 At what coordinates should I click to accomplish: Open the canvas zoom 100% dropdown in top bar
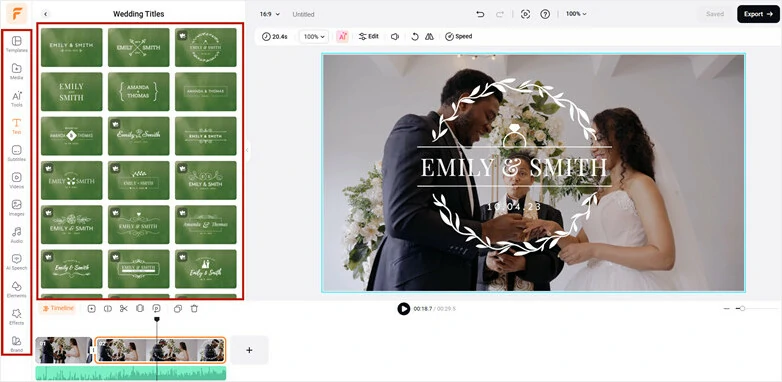click(x=576, y=14)
